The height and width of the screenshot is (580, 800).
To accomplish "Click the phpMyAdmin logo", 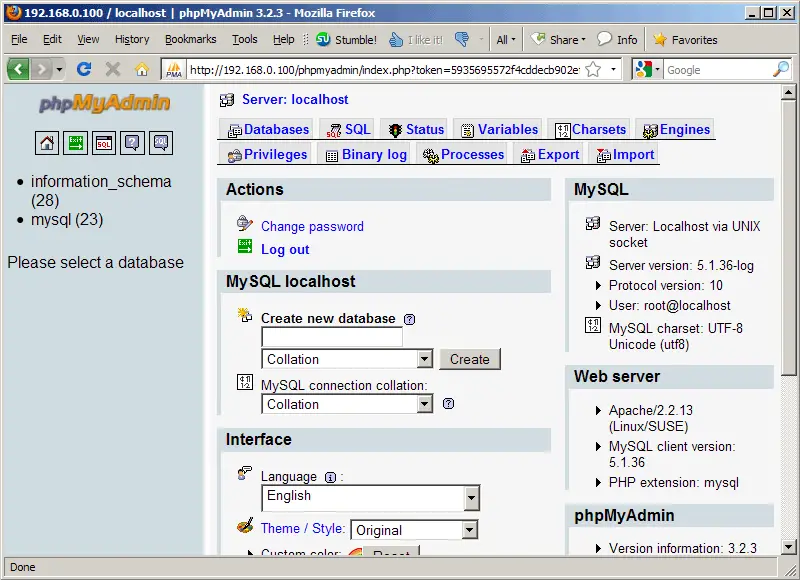I will pyautogui.click(x=104, y=103).
